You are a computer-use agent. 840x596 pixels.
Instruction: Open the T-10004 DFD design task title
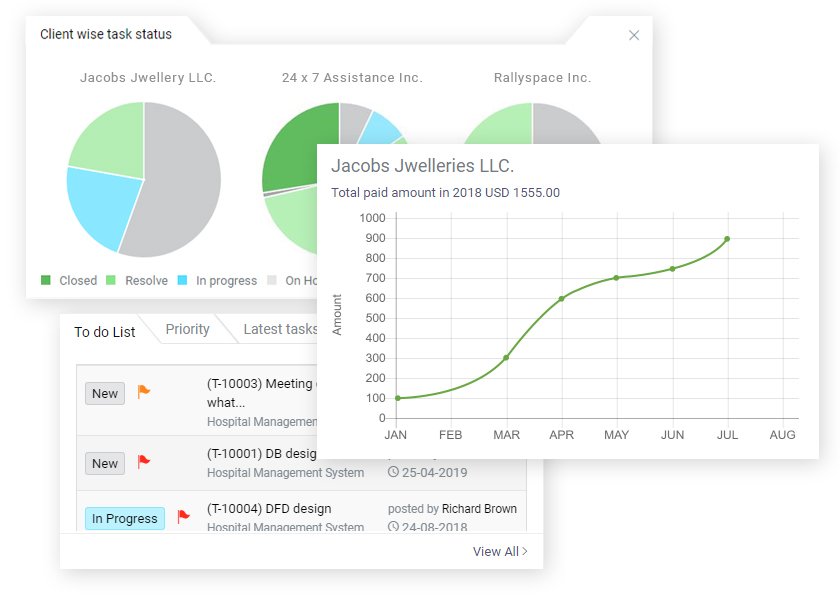click(269, 508)
